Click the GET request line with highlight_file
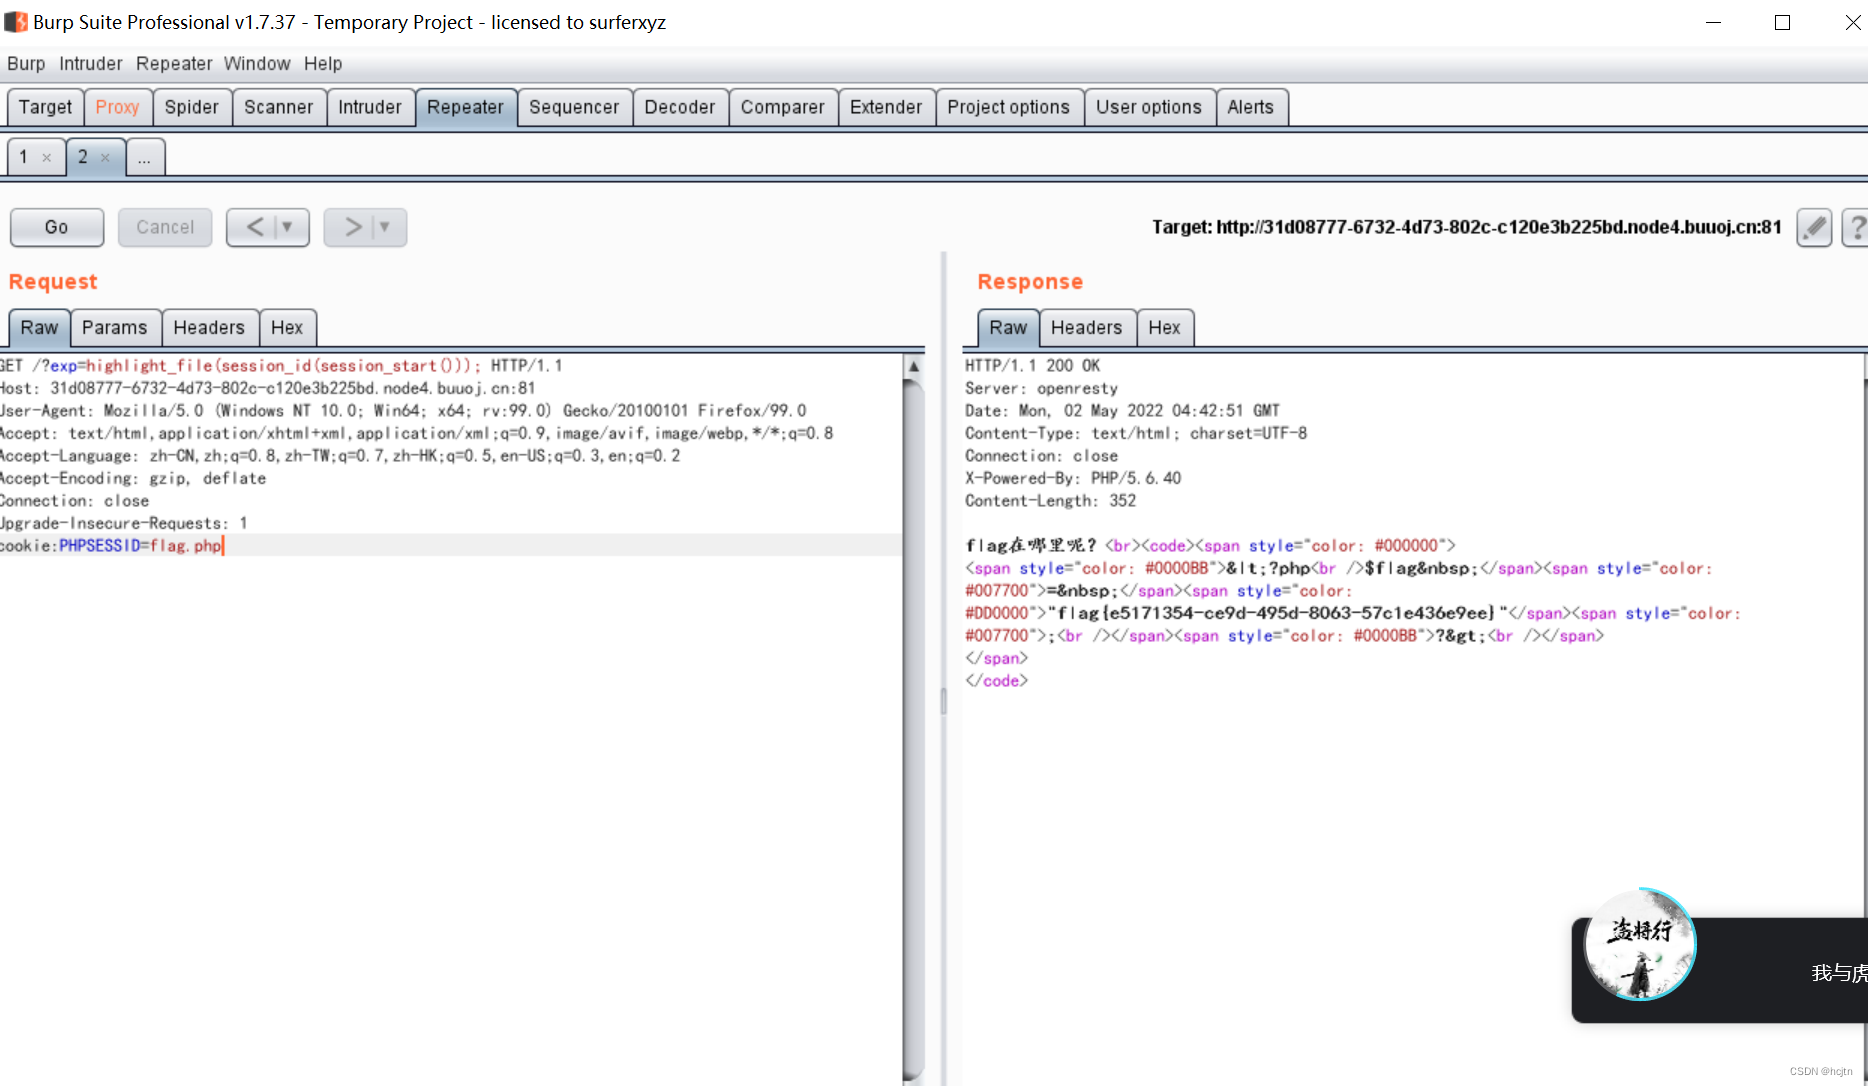 281,366
